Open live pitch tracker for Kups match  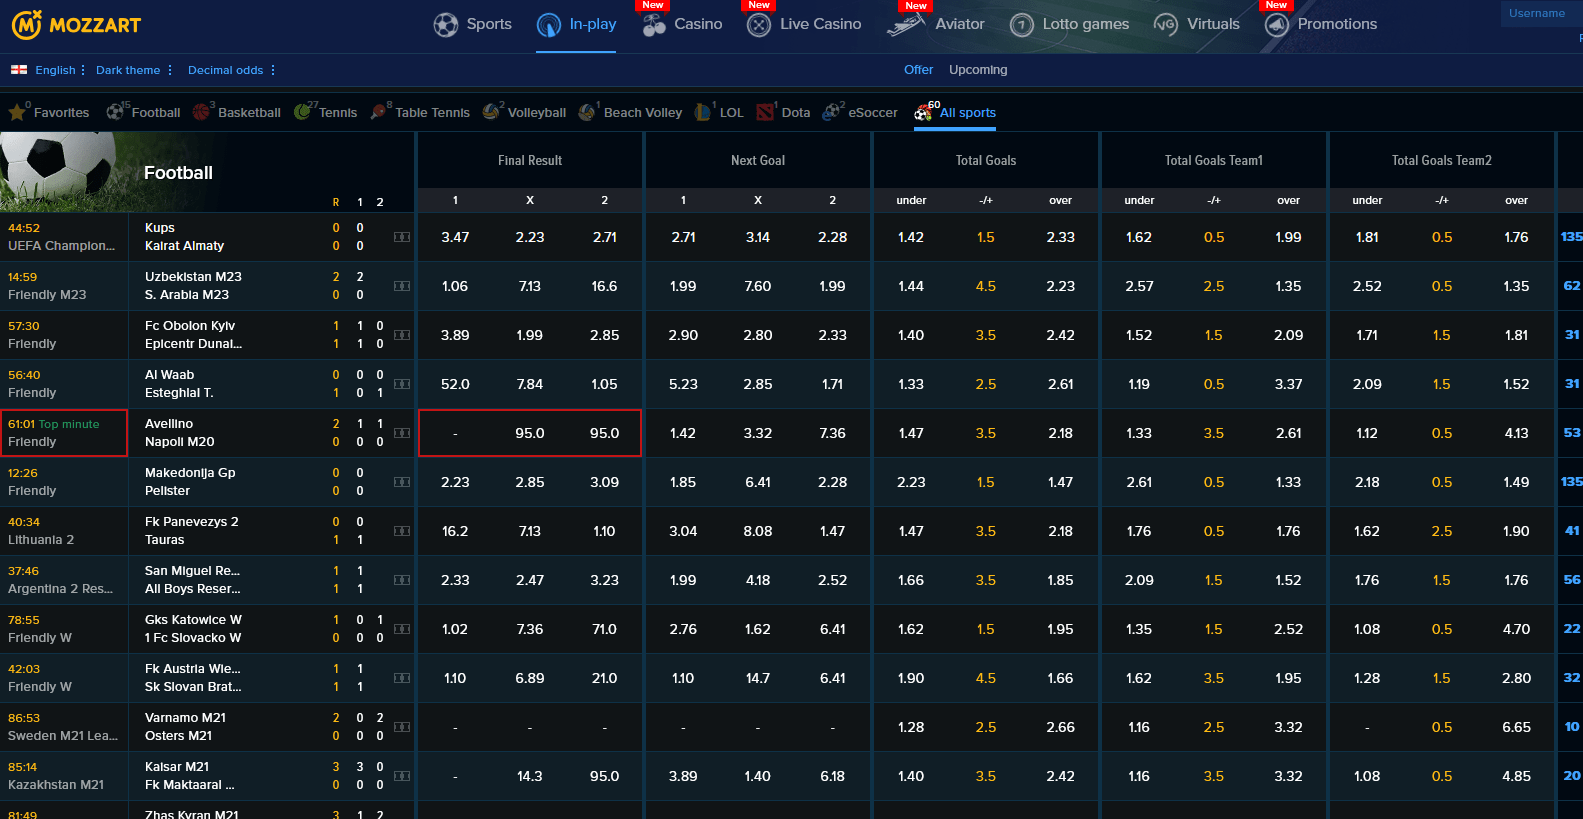[x=402, y=237]
